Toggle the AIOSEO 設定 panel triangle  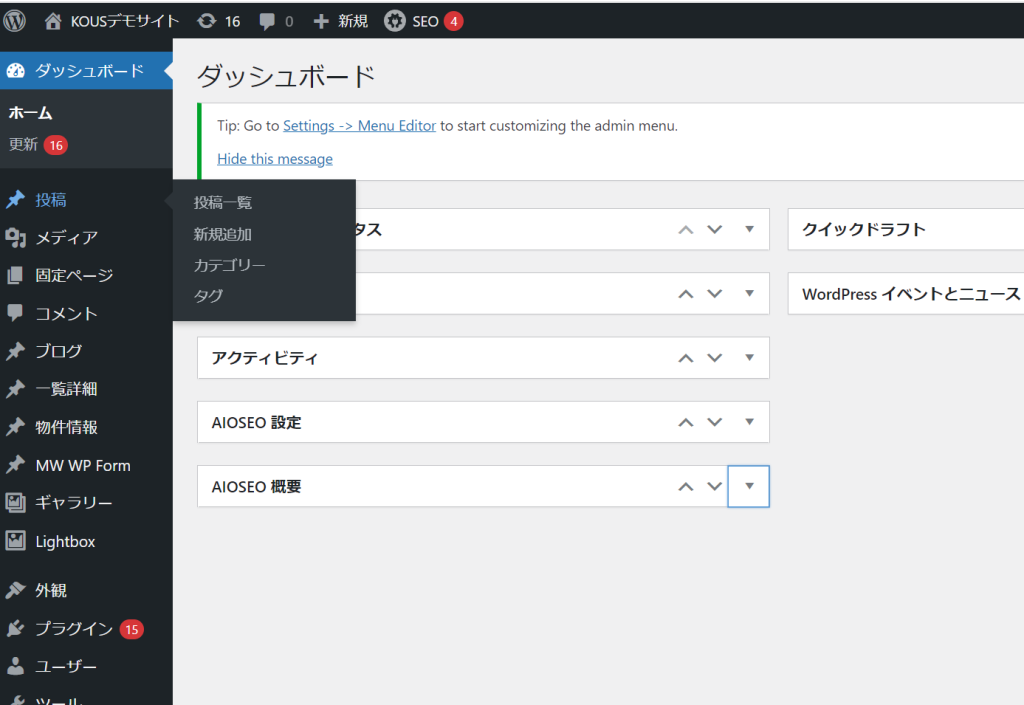point(749,422)
